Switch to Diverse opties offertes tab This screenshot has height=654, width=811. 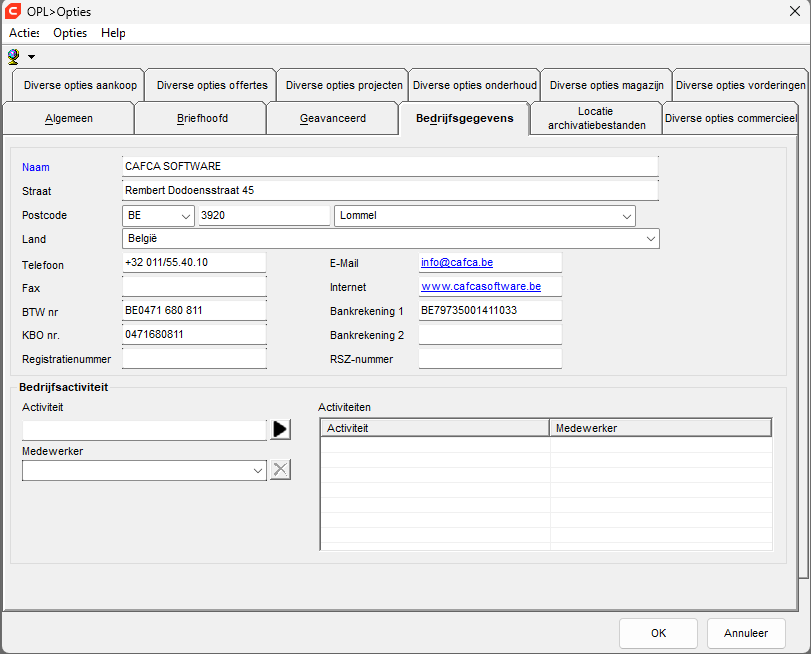212,85
